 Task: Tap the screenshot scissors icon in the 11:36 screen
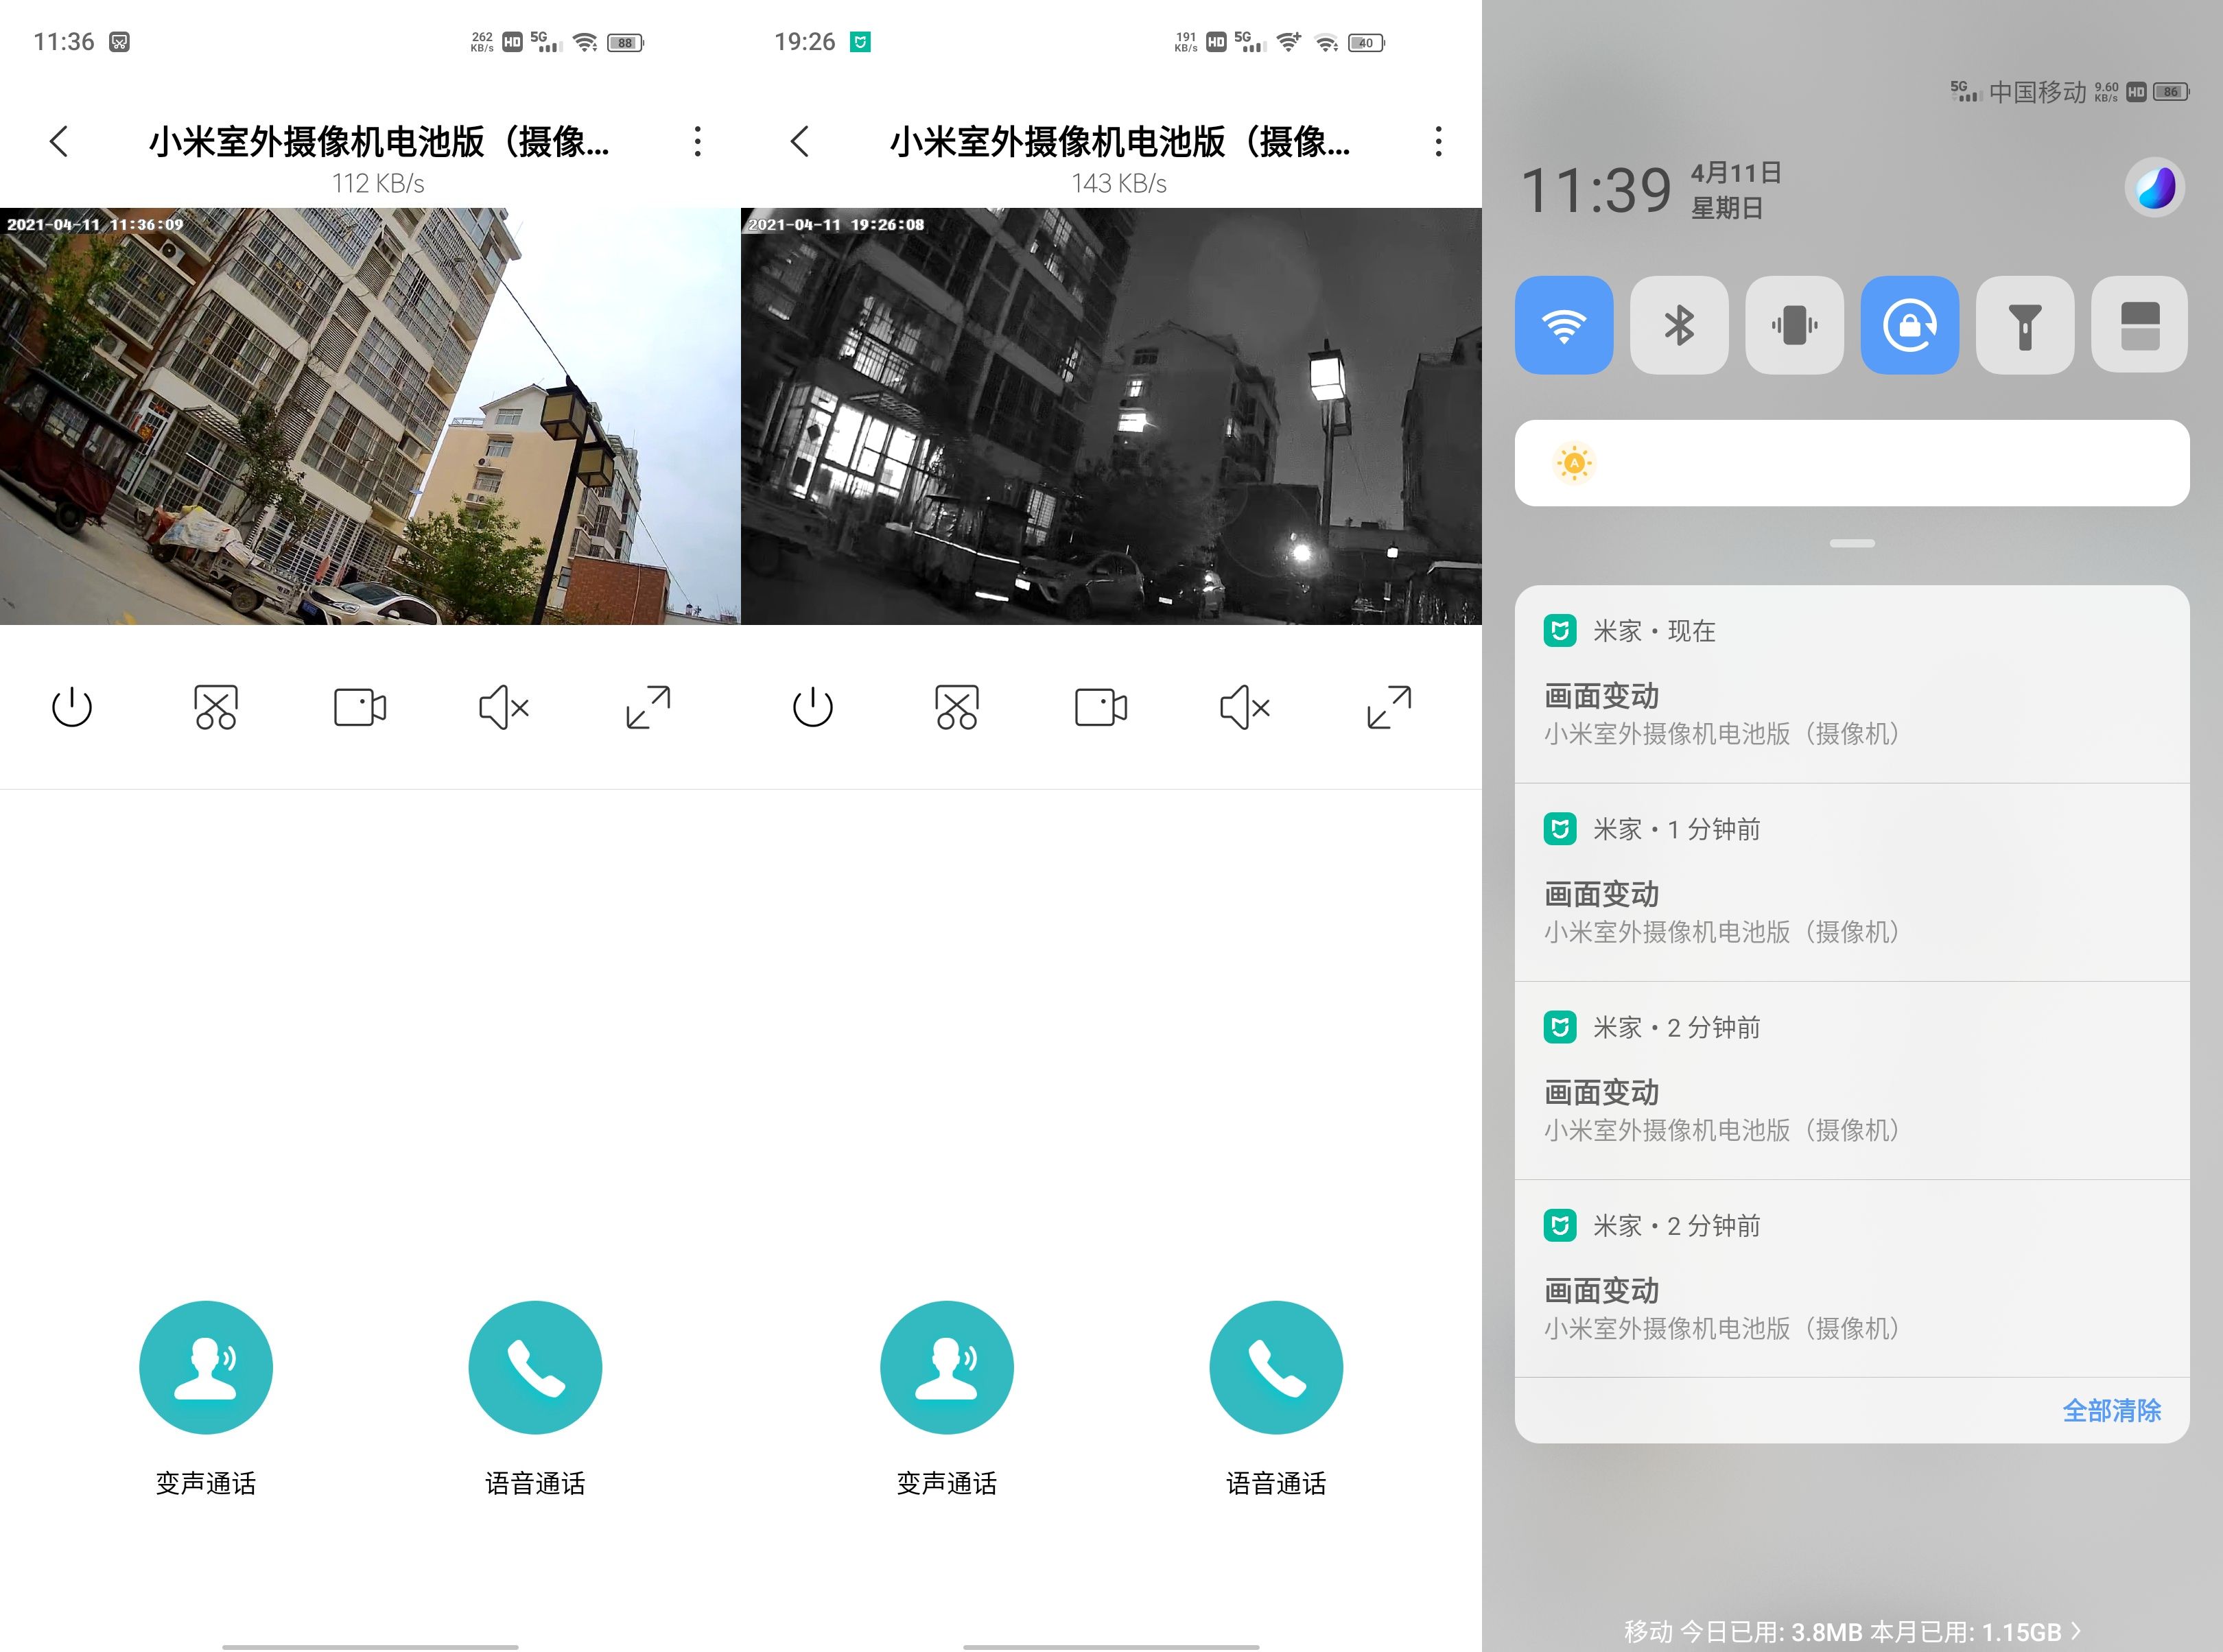pyautogui.click(x=216, y=707)
